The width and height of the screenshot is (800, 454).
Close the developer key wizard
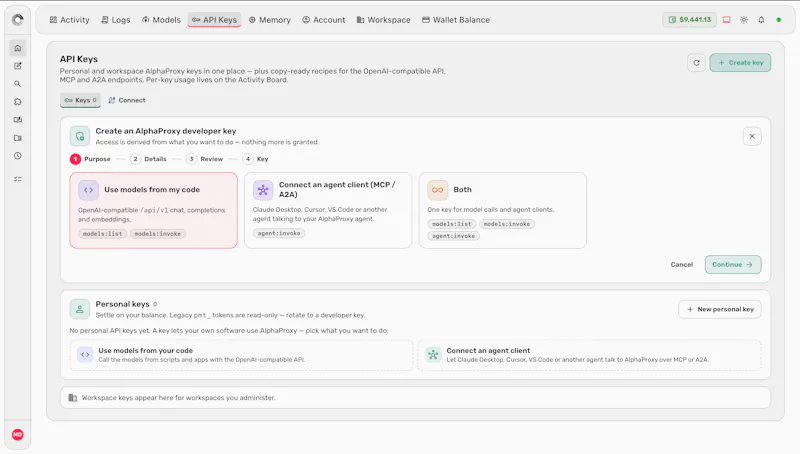752,136
